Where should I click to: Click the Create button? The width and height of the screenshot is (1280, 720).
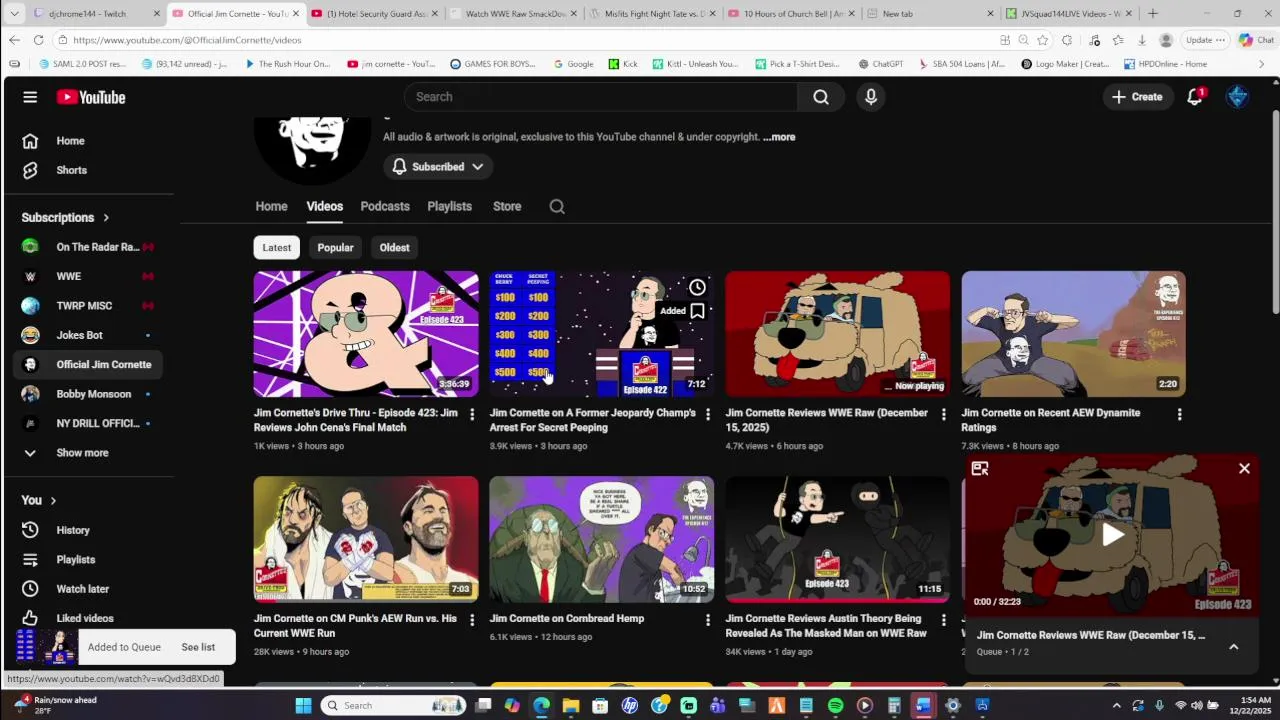click(1137, 97)
